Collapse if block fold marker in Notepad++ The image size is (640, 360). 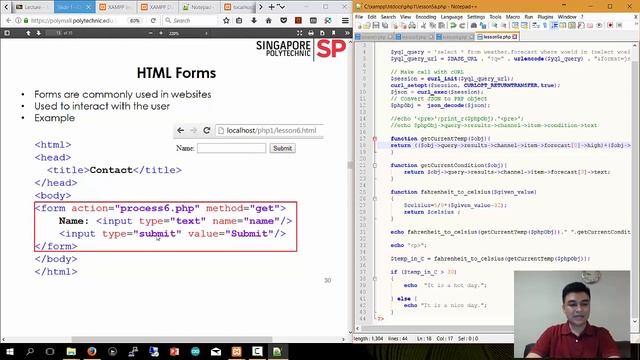click(375, 279)
